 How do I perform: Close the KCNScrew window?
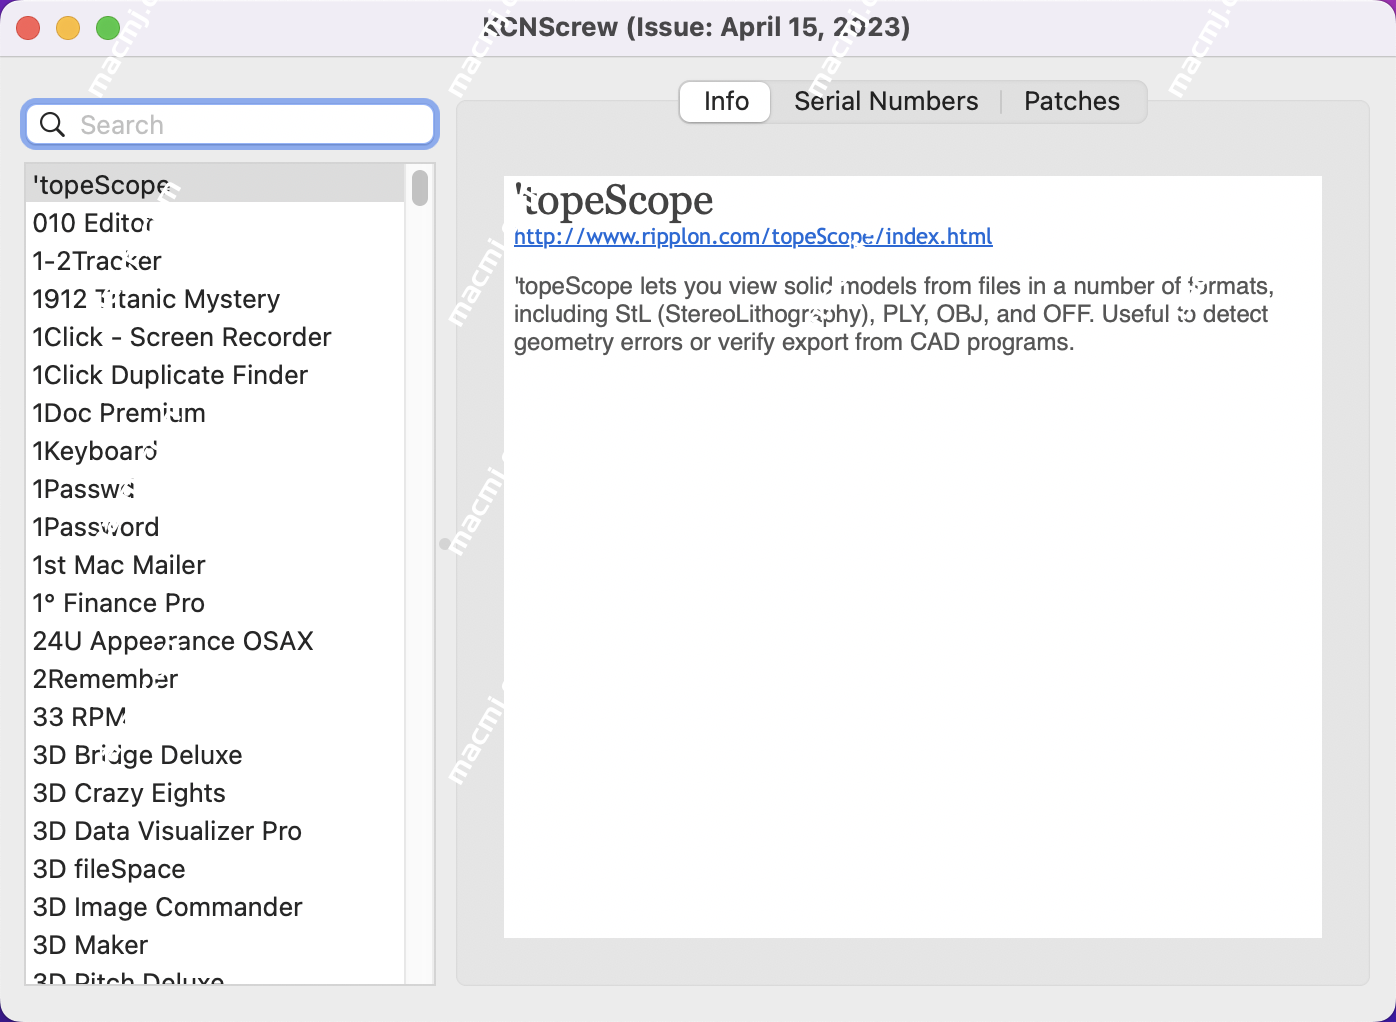click(x=28, y=28)
